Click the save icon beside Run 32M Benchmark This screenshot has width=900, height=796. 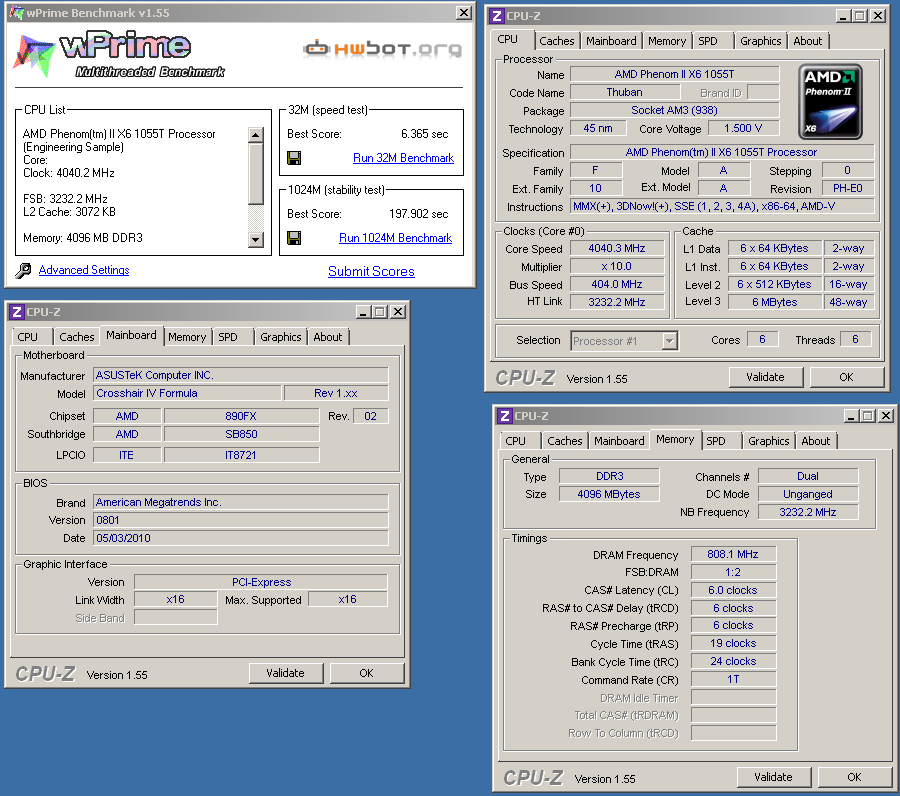click(294, 158)
